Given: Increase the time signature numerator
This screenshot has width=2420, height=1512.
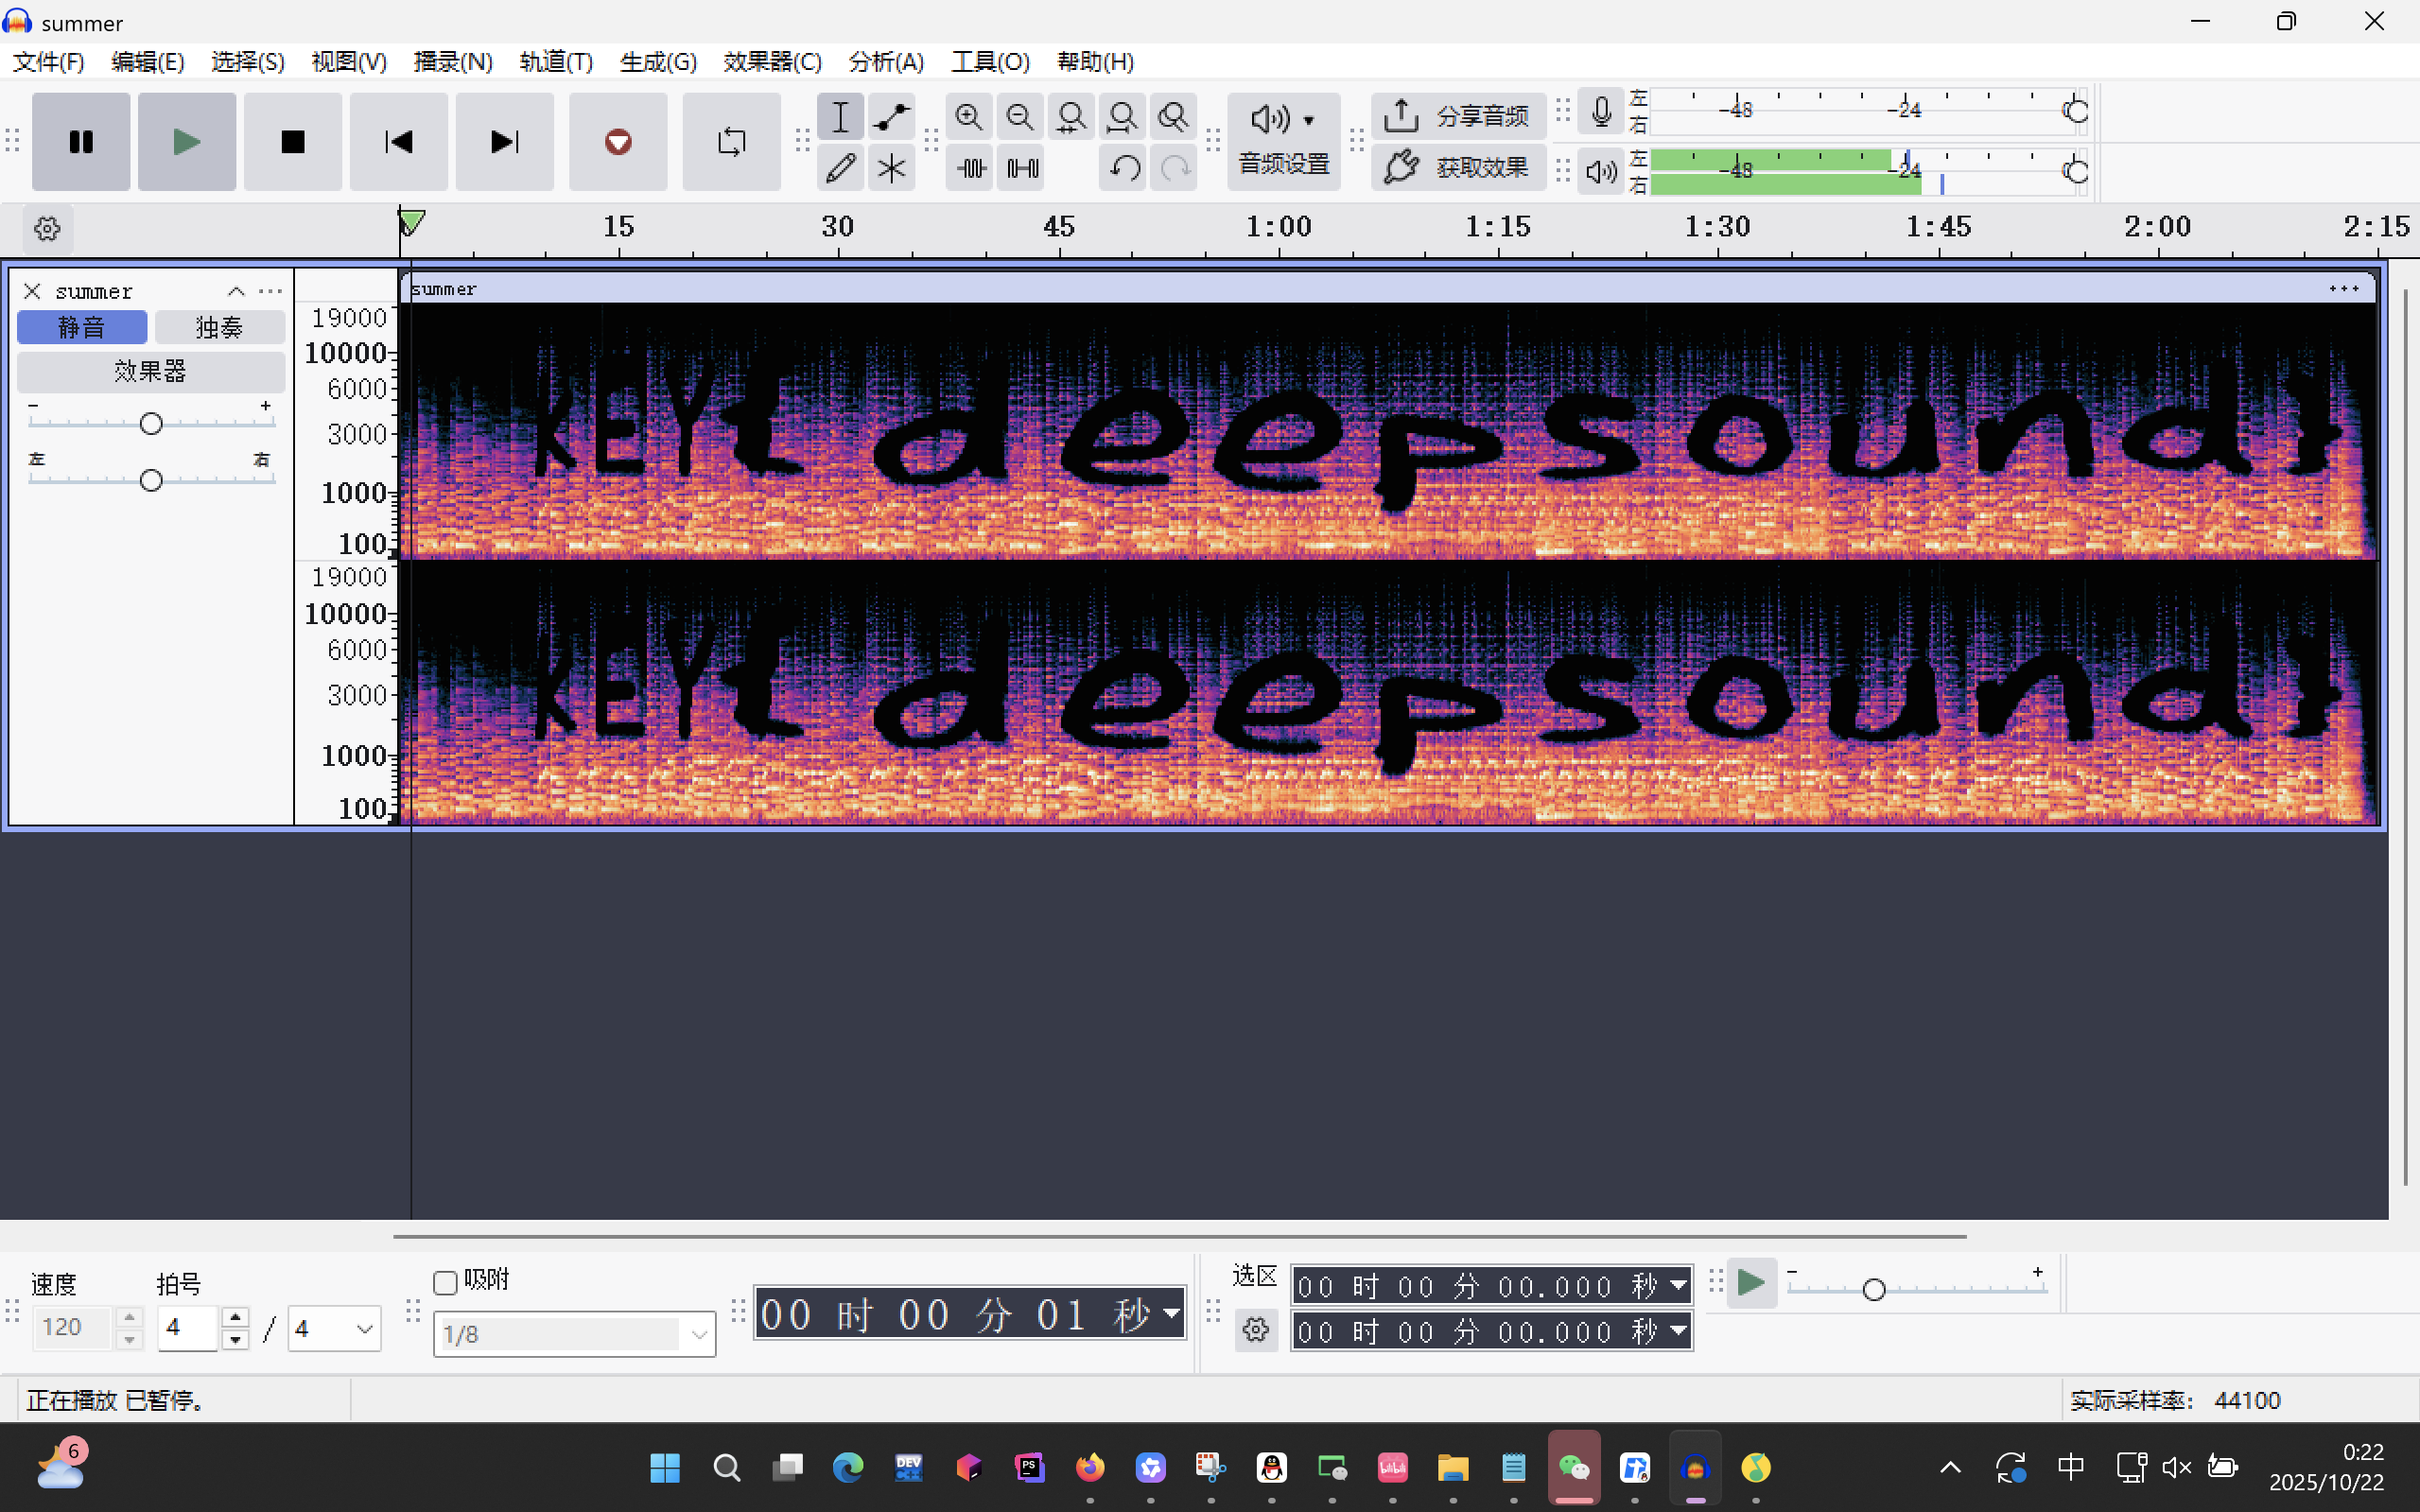Looking at the screenshot, I should point(235,1317).
